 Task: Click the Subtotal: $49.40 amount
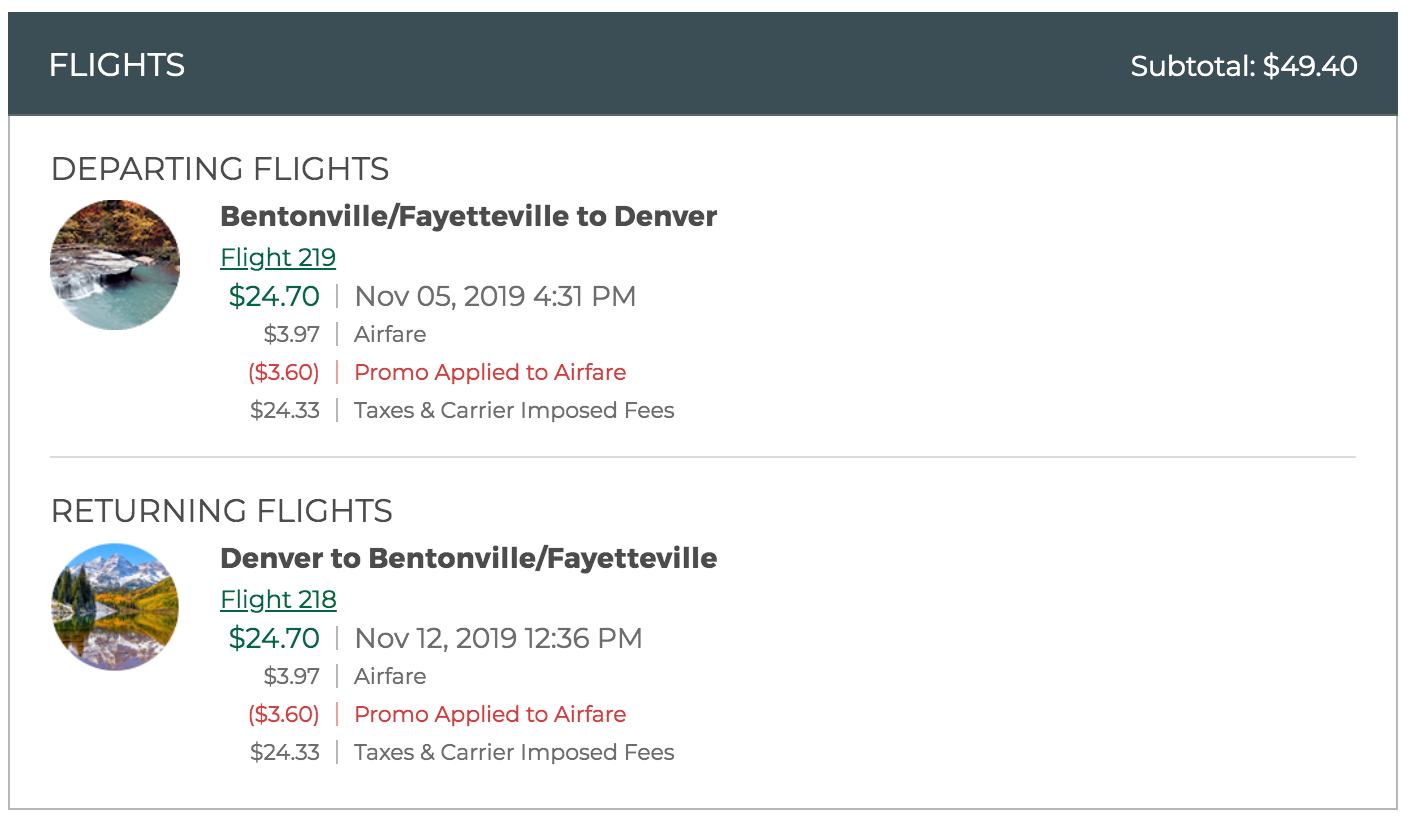pos(1244,66)
